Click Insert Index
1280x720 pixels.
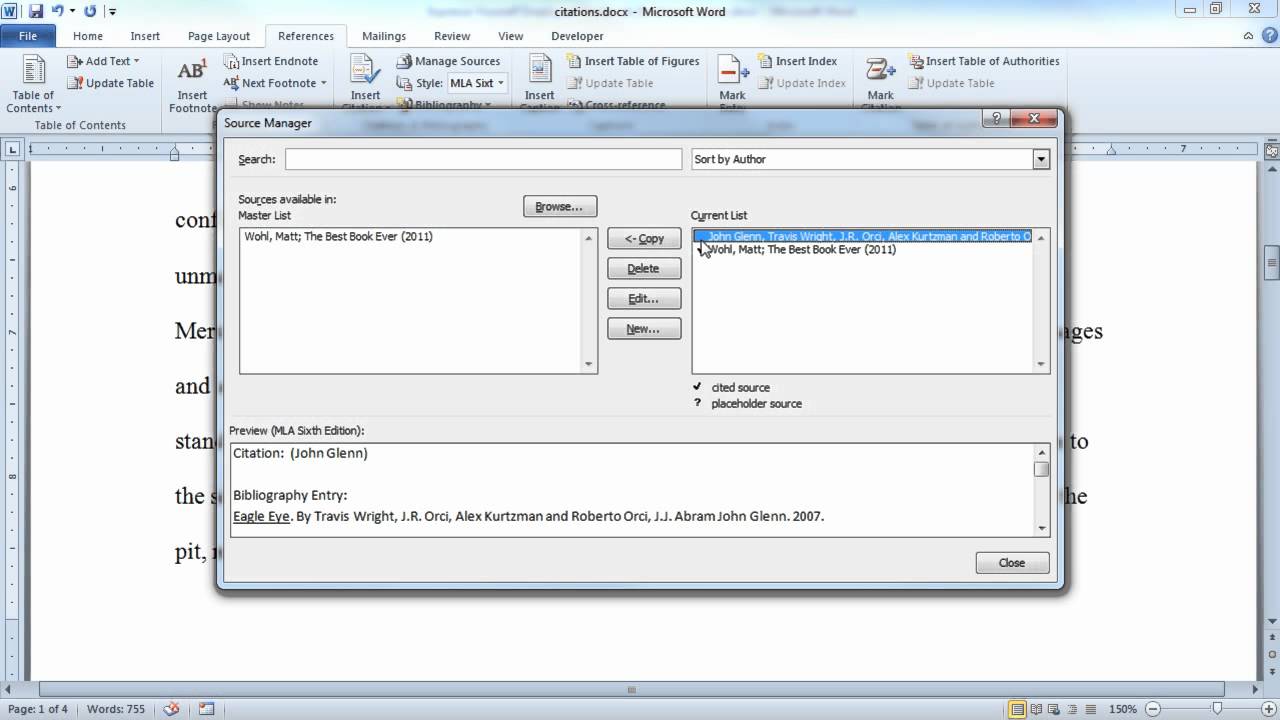797,61
